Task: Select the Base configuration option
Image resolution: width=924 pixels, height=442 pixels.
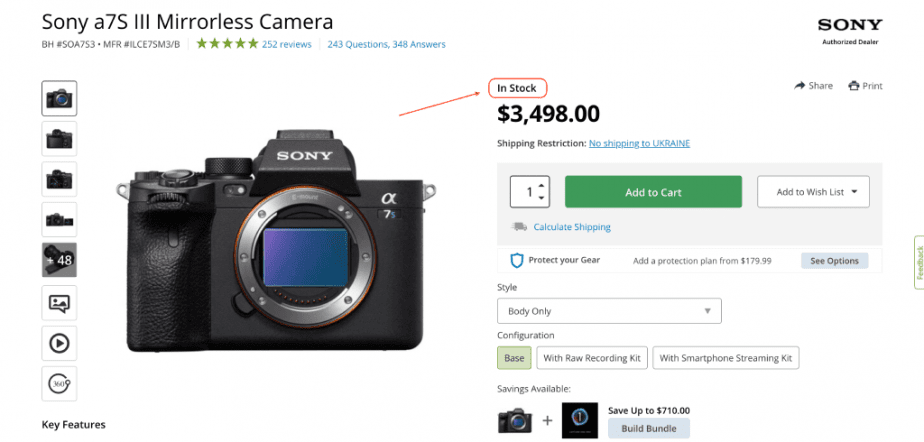Action: pyautogui.click(x=514, y=358)
